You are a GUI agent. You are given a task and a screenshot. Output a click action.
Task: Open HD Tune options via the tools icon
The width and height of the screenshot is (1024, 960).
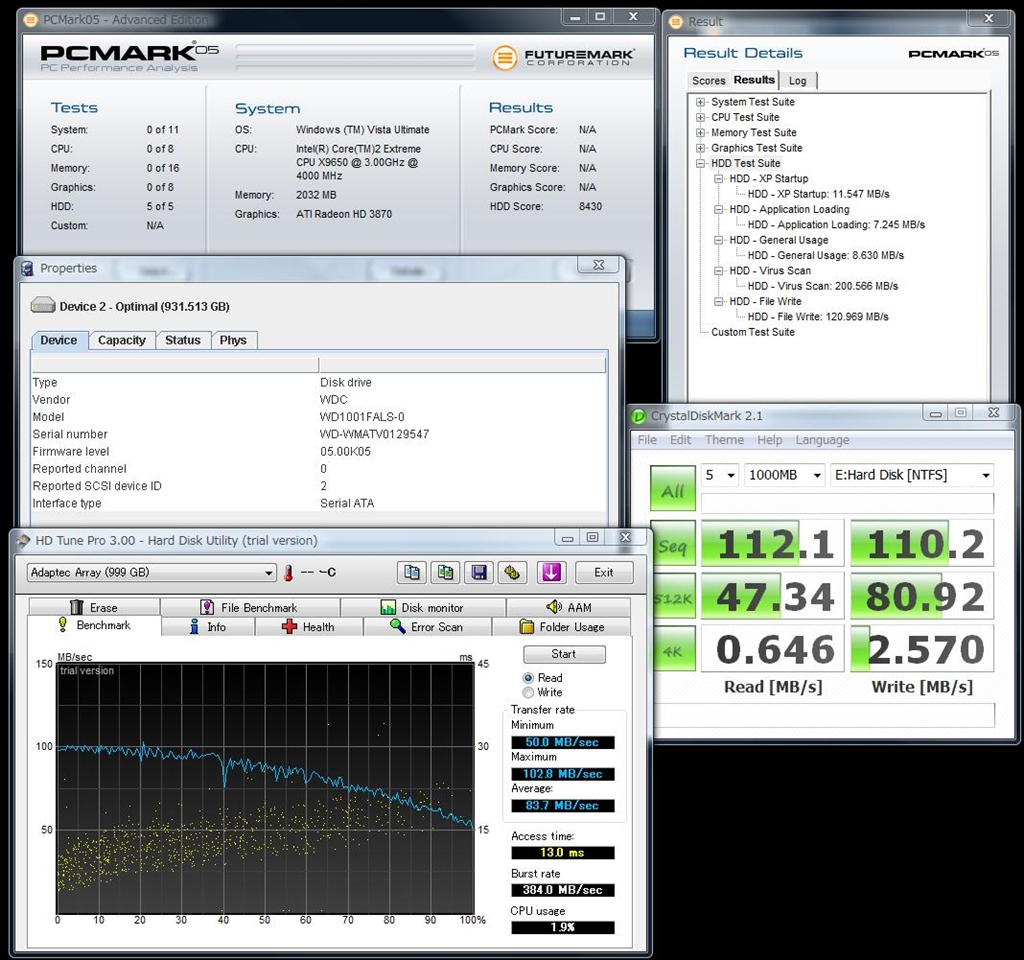click(x=513, y=572)
